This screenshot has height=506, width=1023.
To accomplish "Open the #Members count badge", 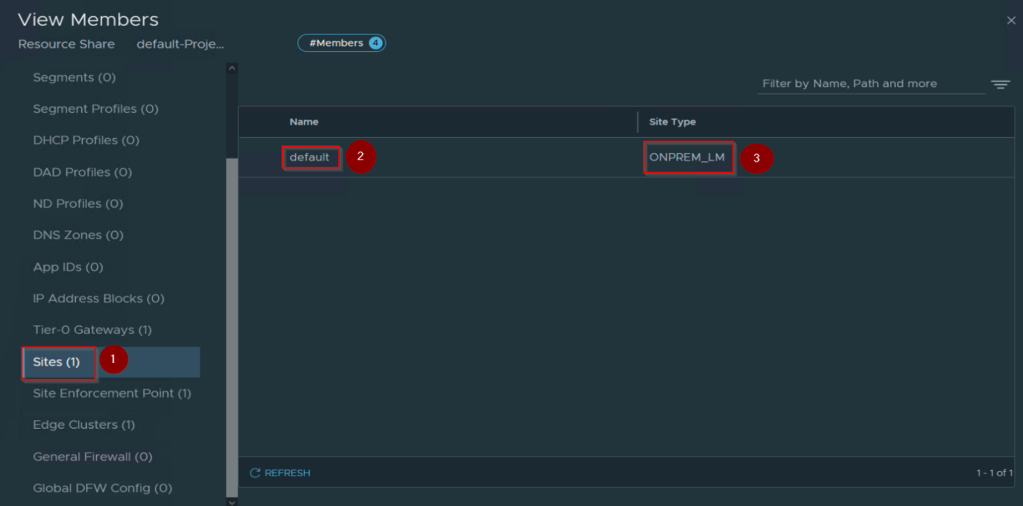I will pyautogui.click(x=341, y=43).
